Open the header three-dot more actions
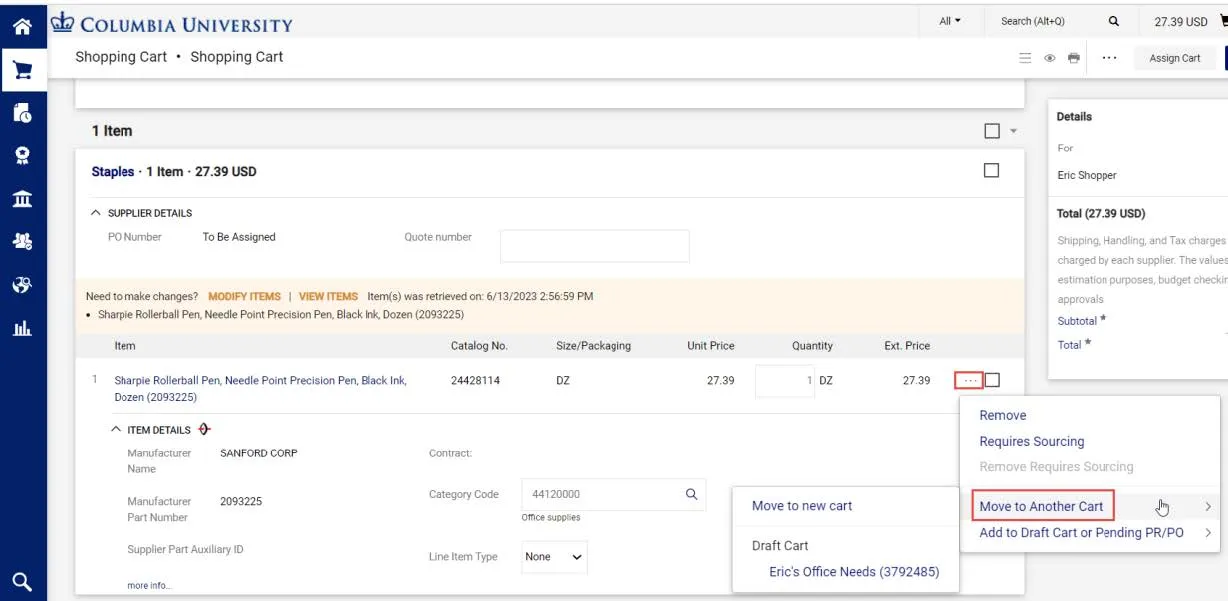 point(1109,58)
